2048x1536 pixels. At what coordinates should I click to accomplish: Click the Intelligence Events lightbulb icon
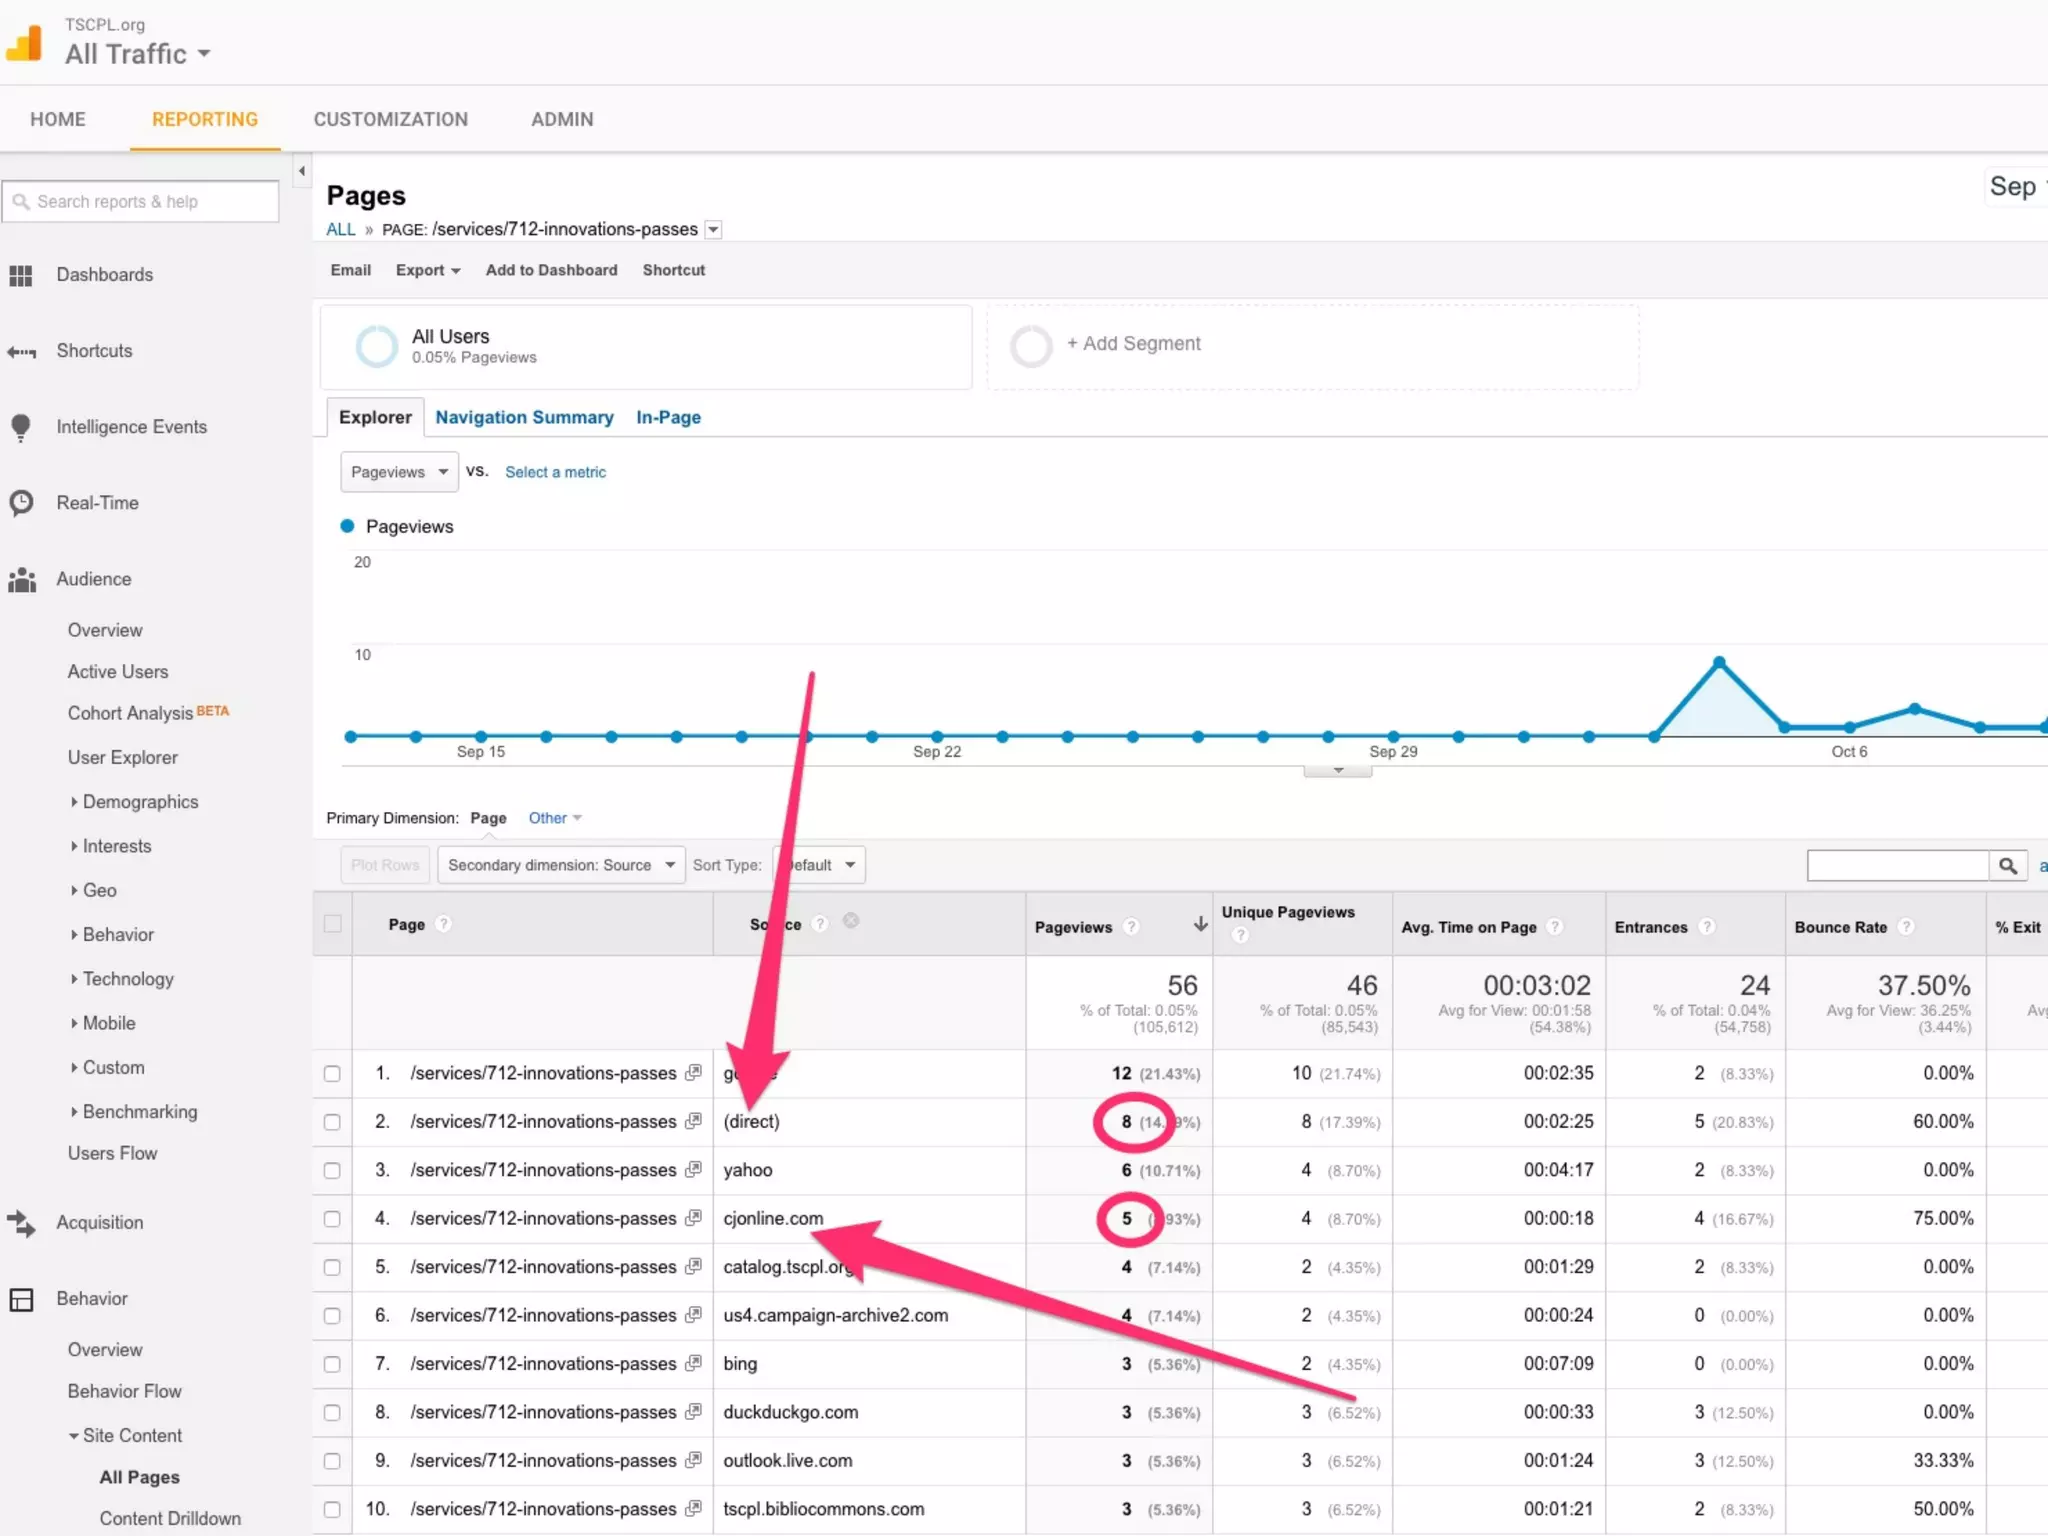[x=20, y=427]
